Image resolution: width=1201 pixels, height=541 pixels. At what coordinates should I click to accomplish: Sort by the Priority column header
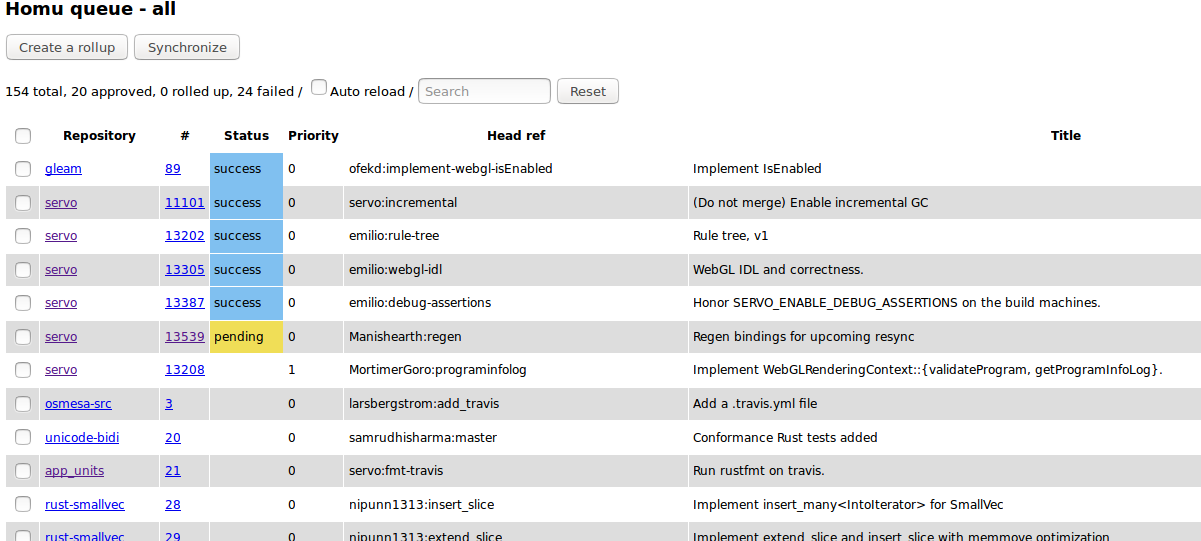313,136
